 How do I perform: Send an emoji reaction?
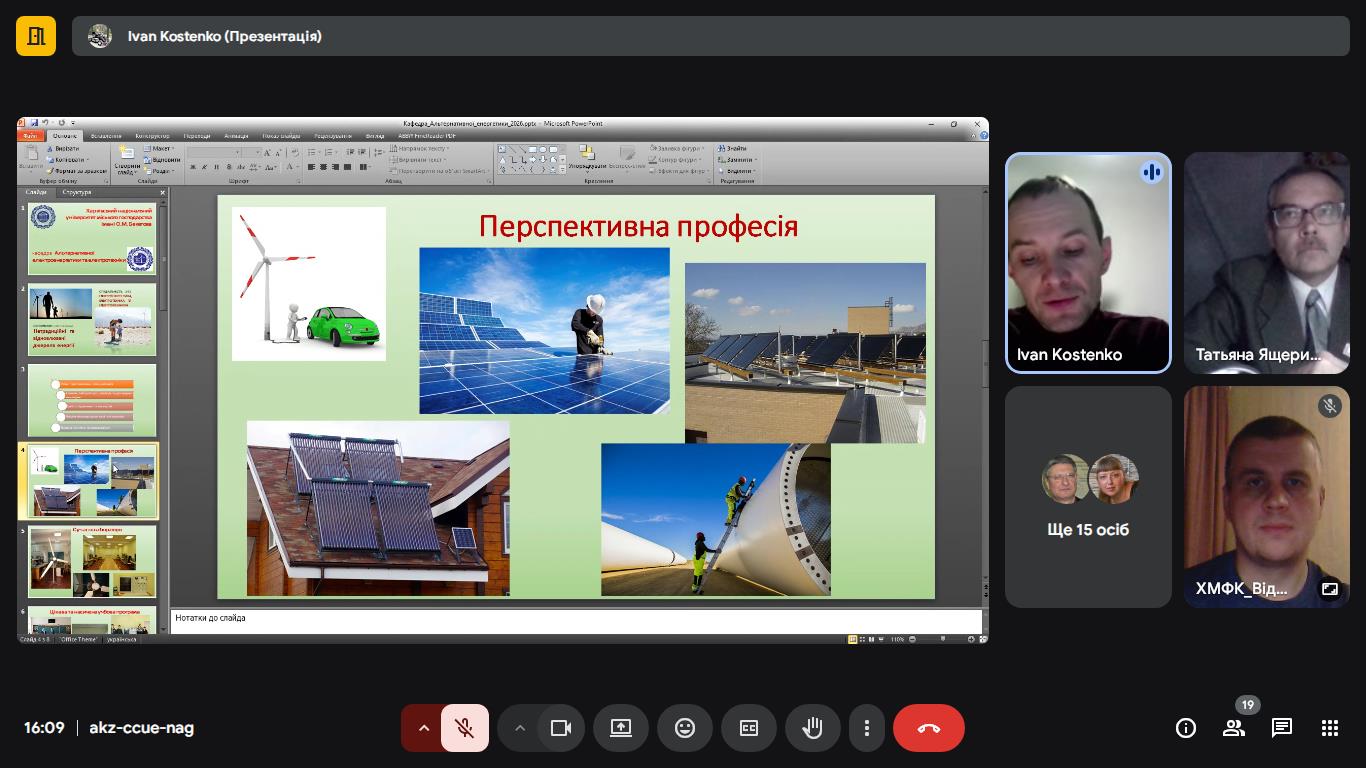[685, 728]
